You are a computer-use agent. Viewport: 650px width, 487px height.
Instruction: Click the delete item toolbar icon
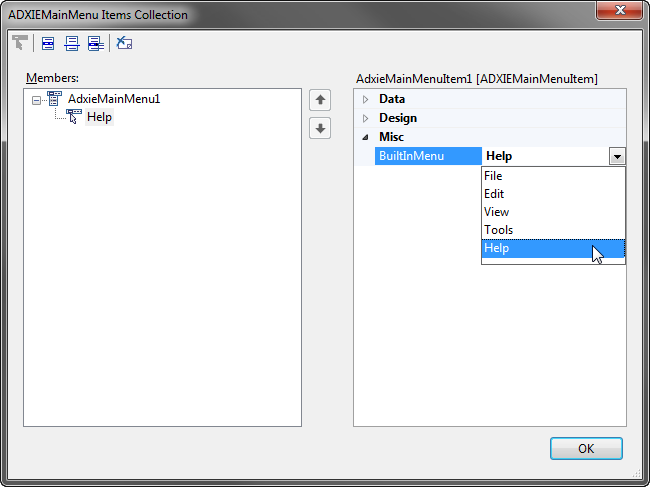(124, 43)
